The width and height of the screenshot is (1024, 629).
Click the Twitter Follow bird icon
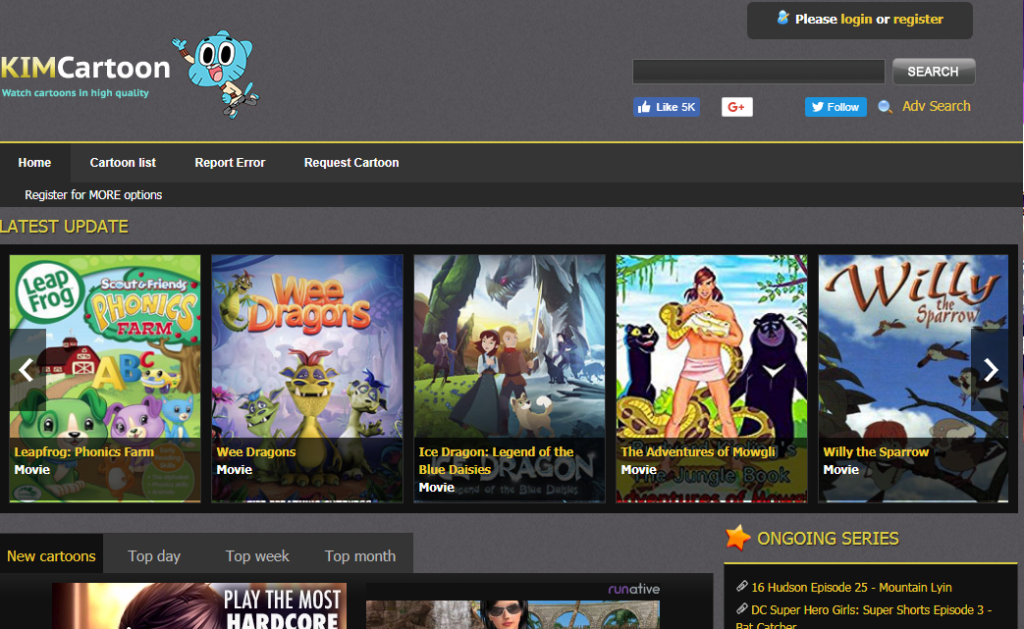(818, 106)
